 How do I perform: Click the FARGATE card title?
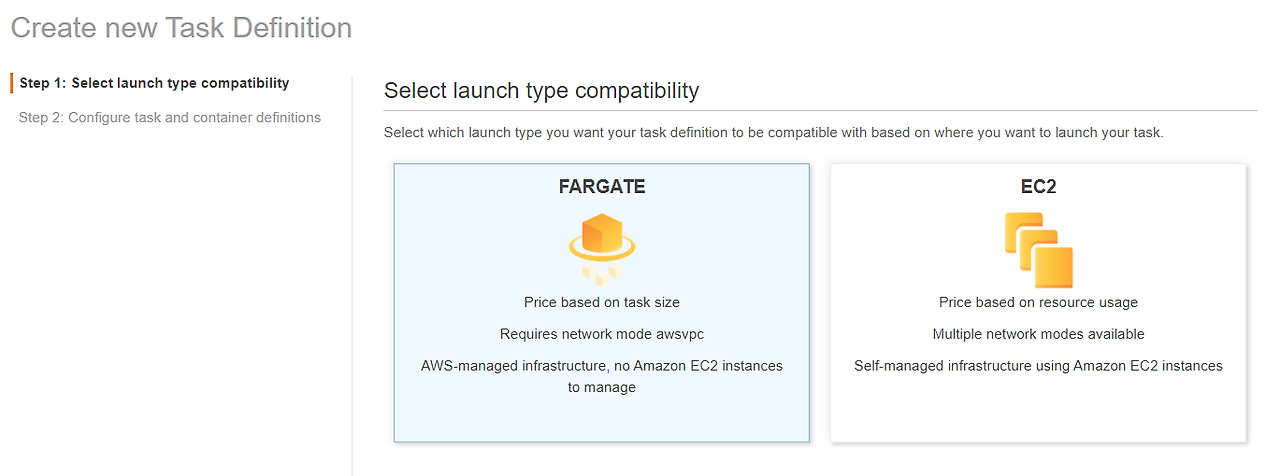pos(601,187)
